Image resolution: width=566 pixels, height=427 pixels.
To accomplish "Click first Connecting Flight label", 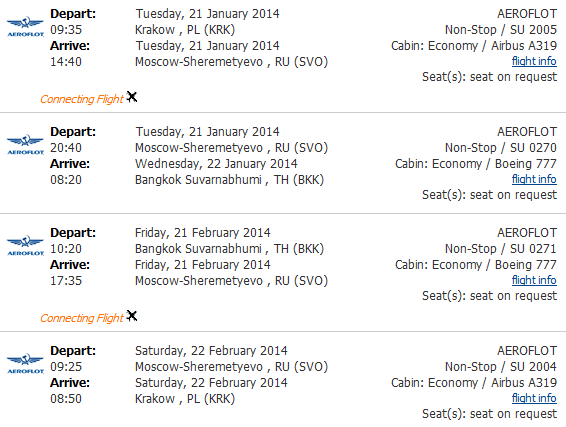I will [x=82, y=99].
